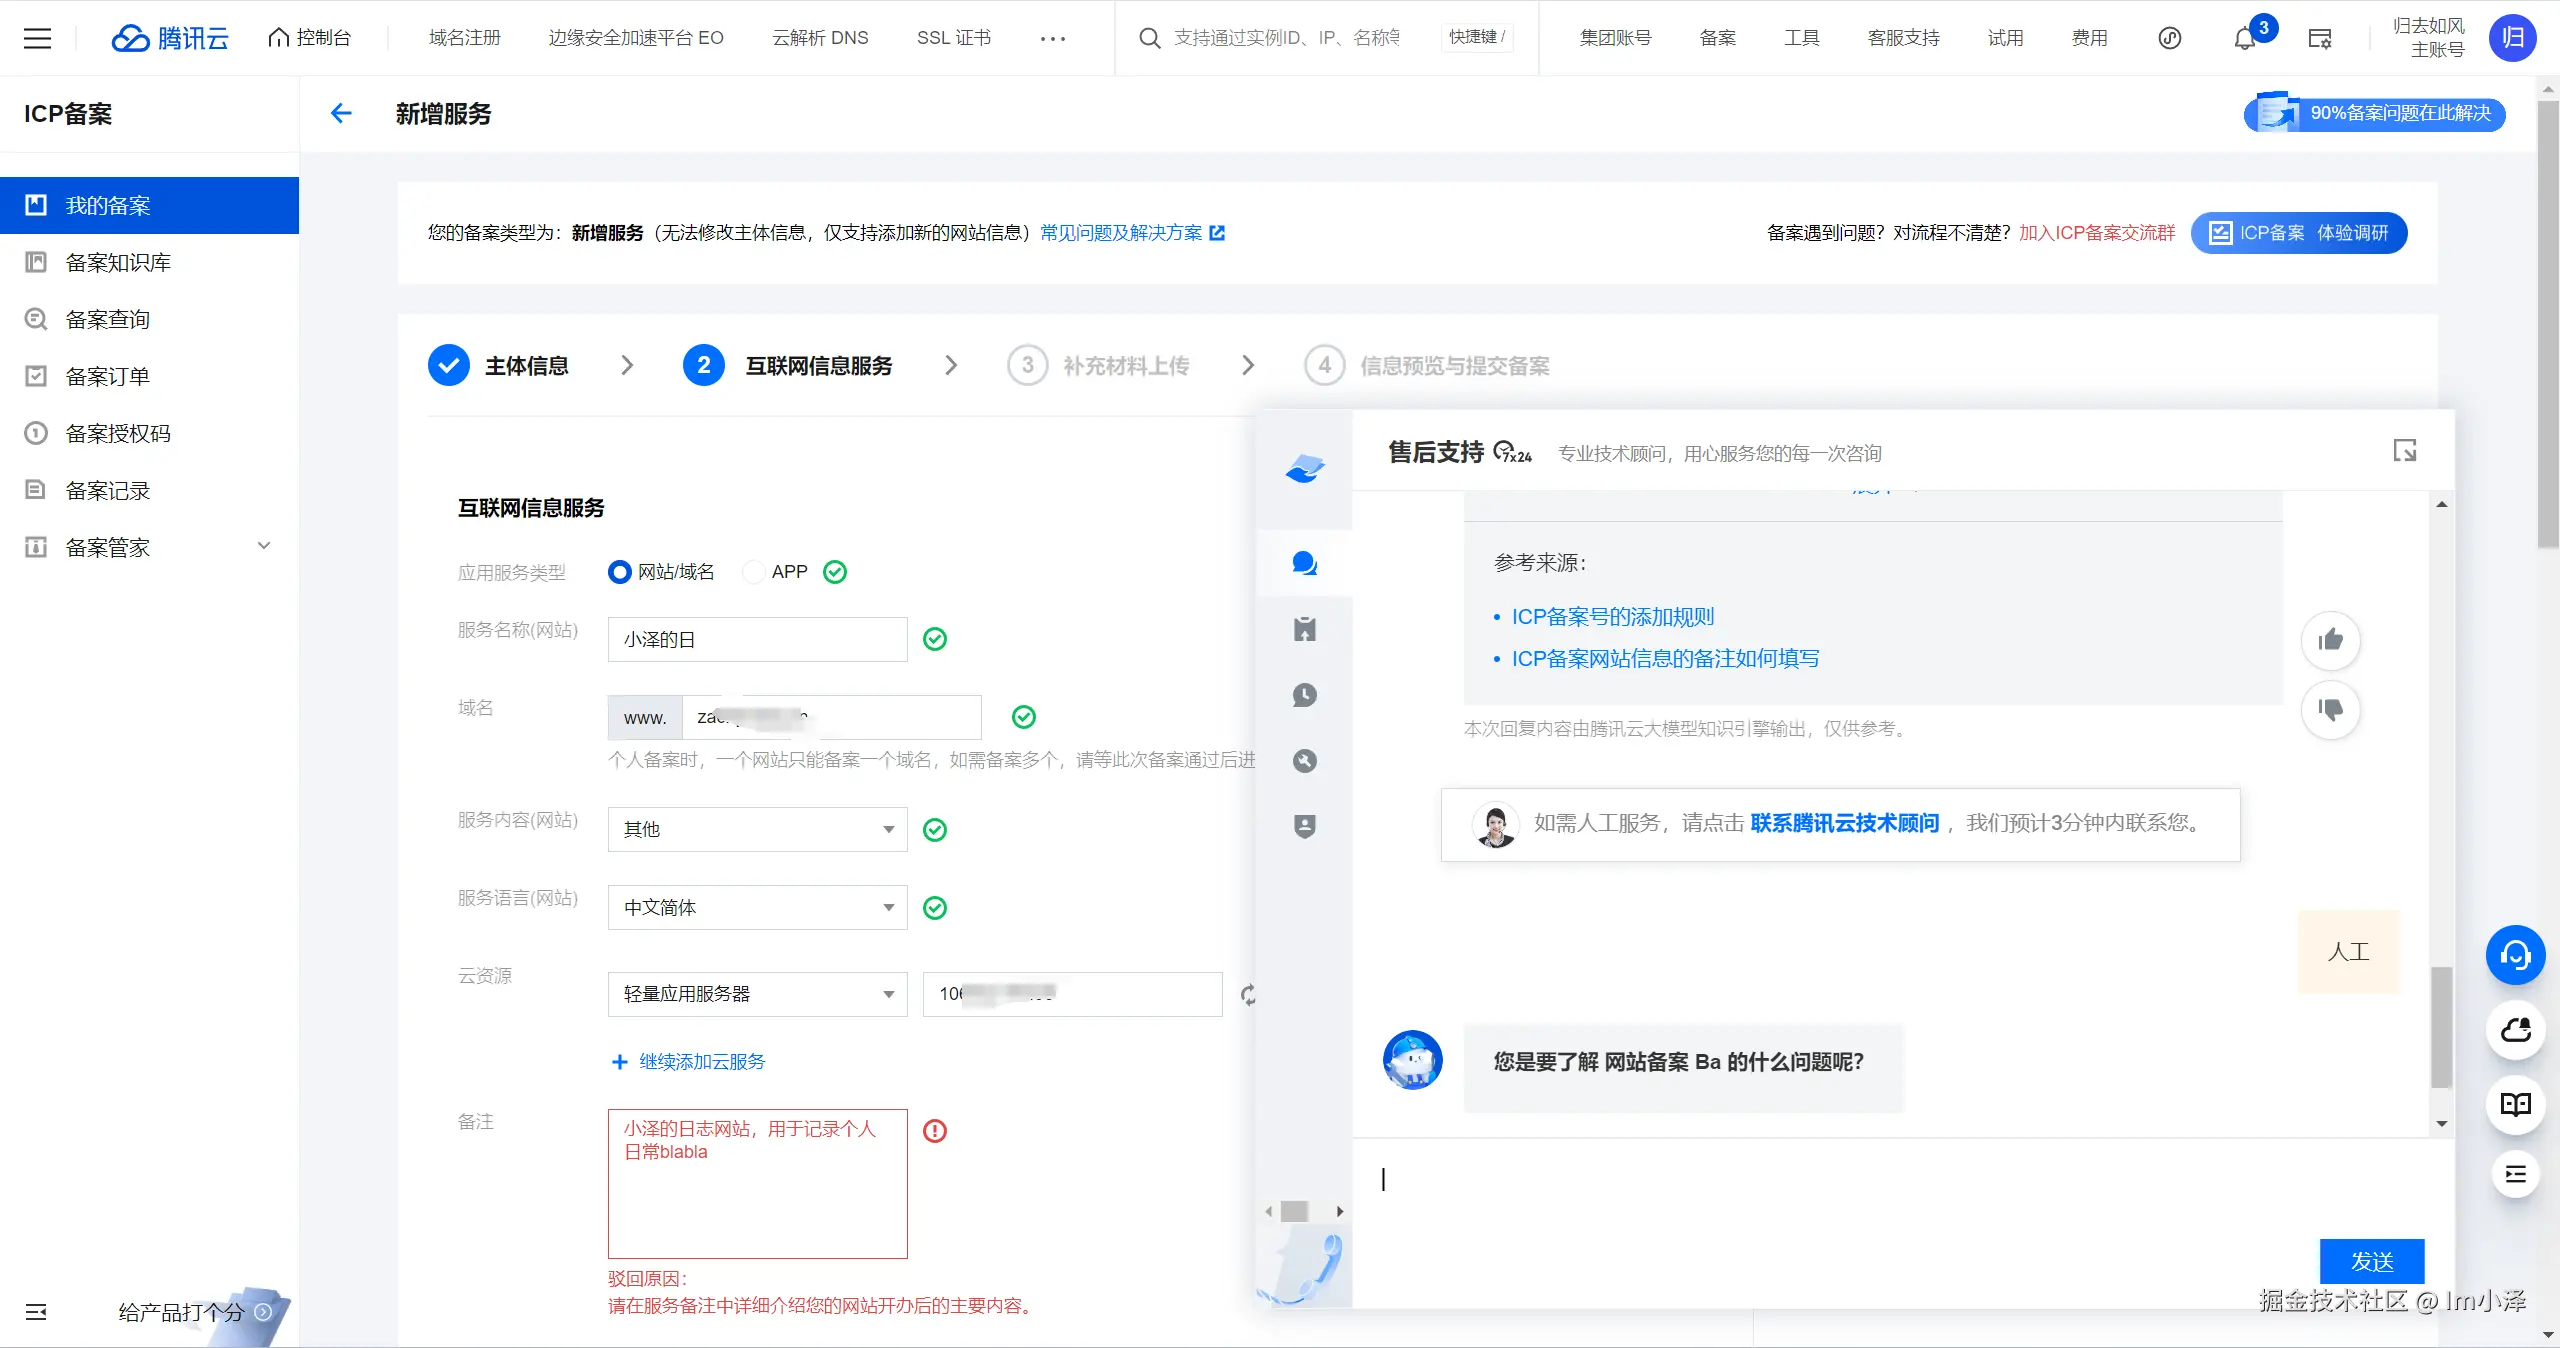Open the 轻量应用服务器 cloud resource dropdown
The width and height of the screenshot is (2560, 1348).
pyautogui.click(x=757, y=995)
